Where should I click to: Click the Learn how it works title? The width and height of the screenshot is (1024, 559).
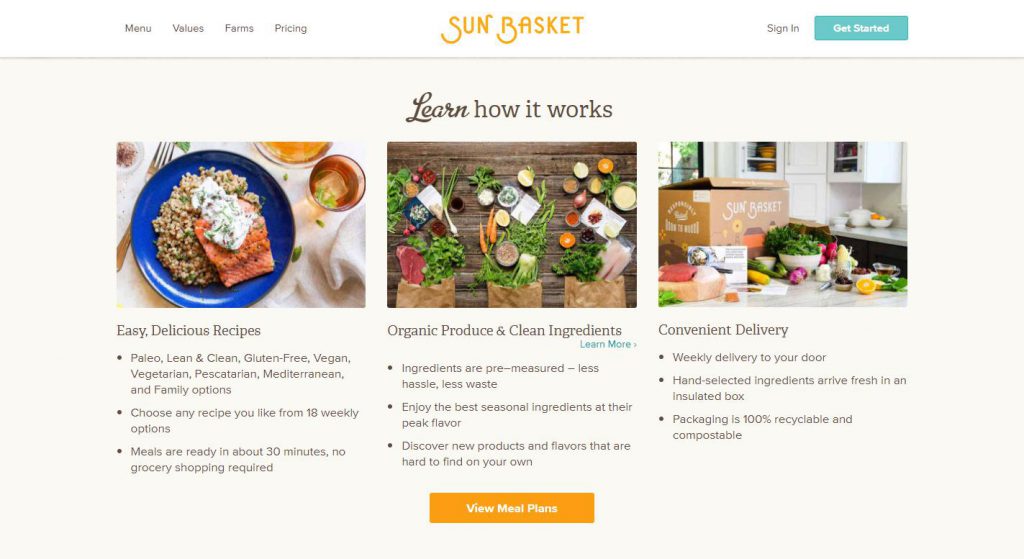(x=510, y=108)
